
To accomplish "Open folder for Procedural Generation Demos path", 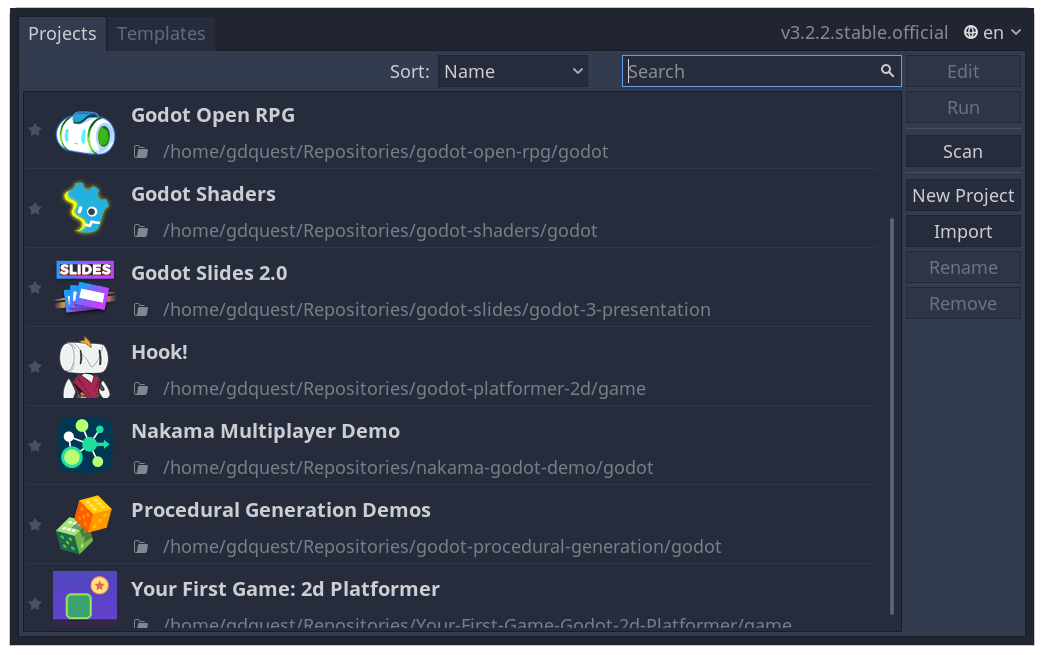I will click(x=140, y=547).
